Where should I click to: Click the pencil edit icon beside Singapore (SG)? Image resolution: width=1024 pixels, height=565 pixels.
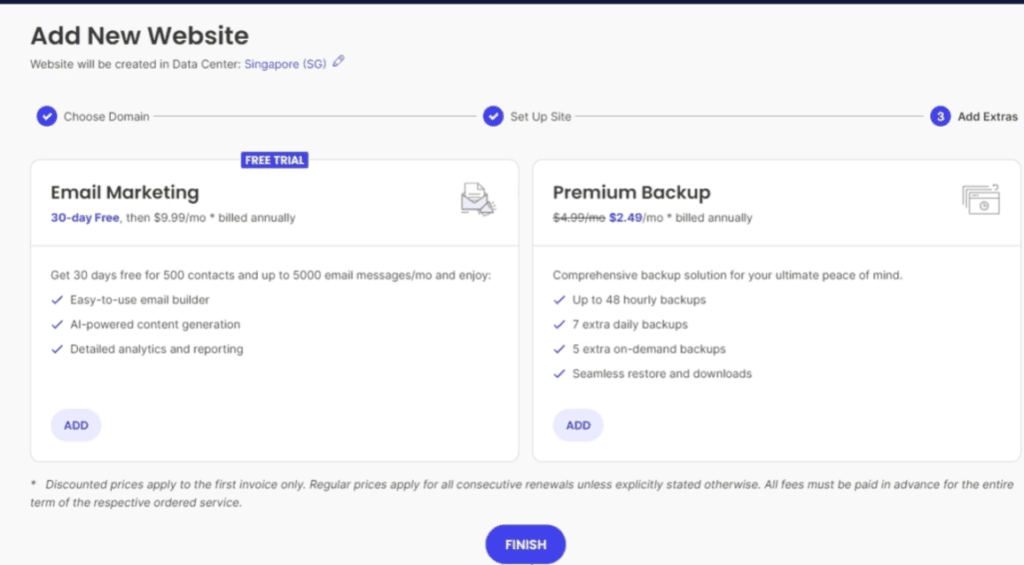339,62
